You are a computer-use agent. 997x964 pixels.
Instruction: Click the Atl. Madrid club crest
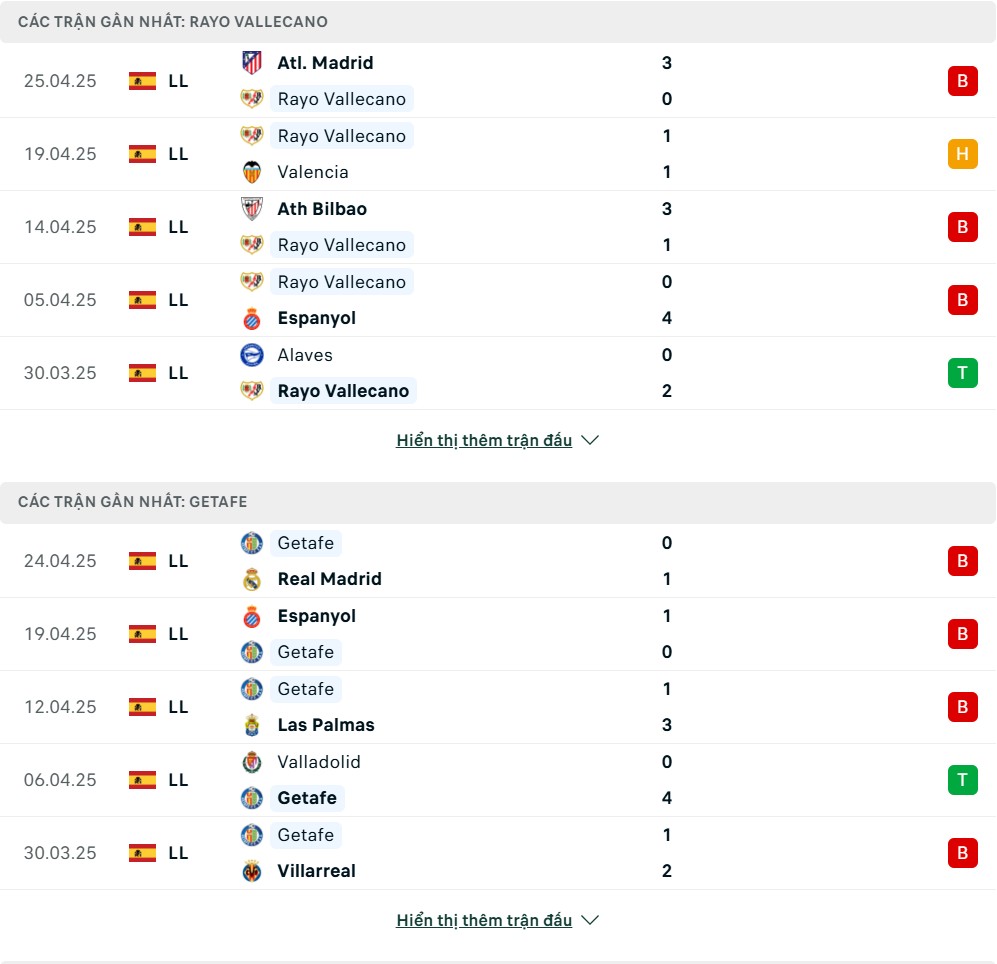pyautogui.click(x=252, y=63)
